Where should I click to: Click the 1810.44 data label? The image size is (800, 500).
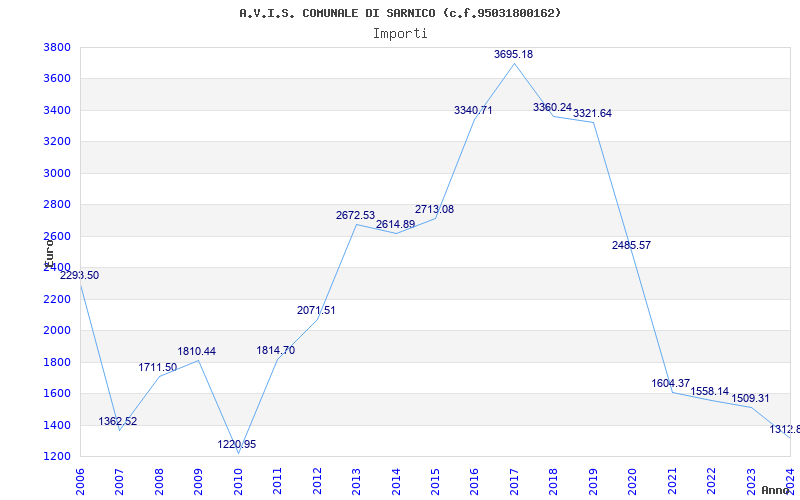(x=196, y=351)
